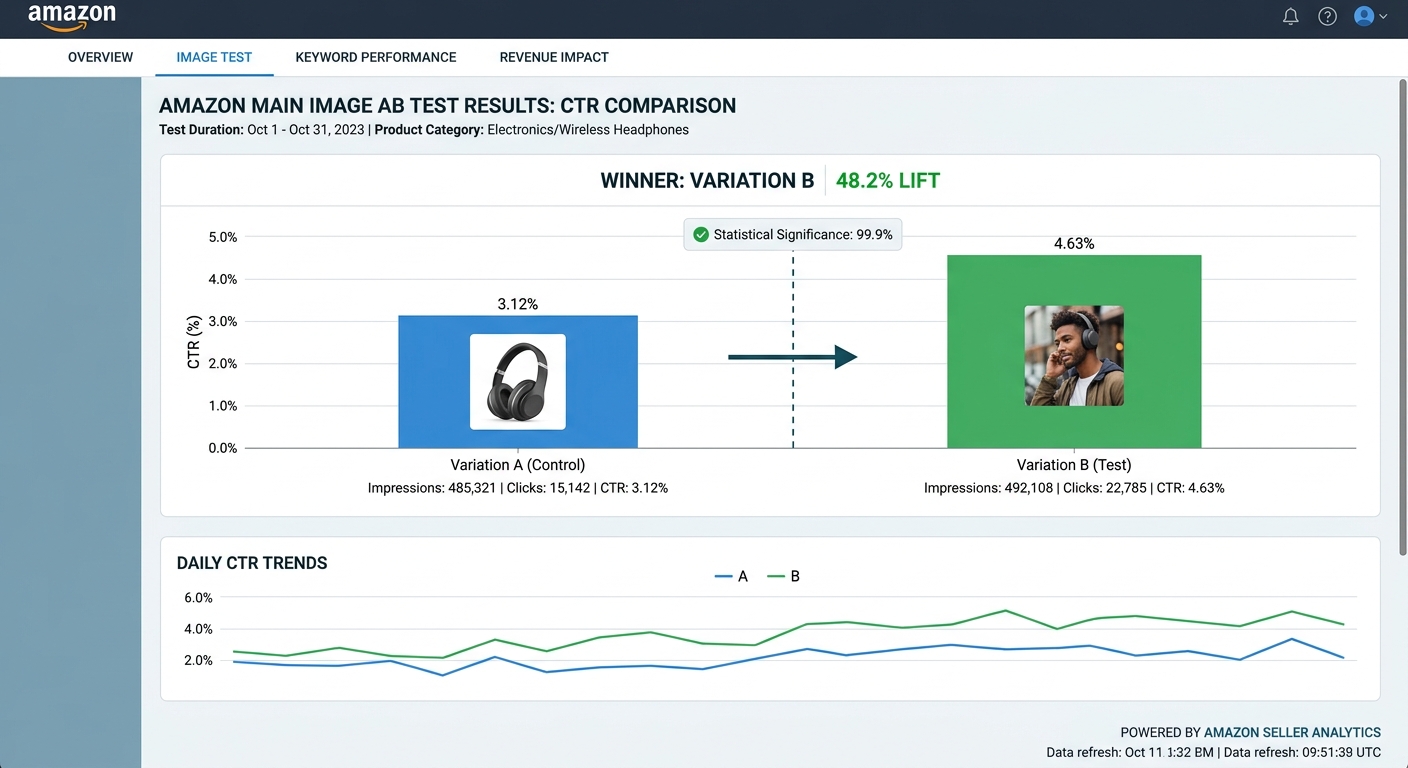Image resolution: width=1408 pixels, height=768 pixels.
Task: Switch to the Overview tab
Action: click(x=100, y=57)
